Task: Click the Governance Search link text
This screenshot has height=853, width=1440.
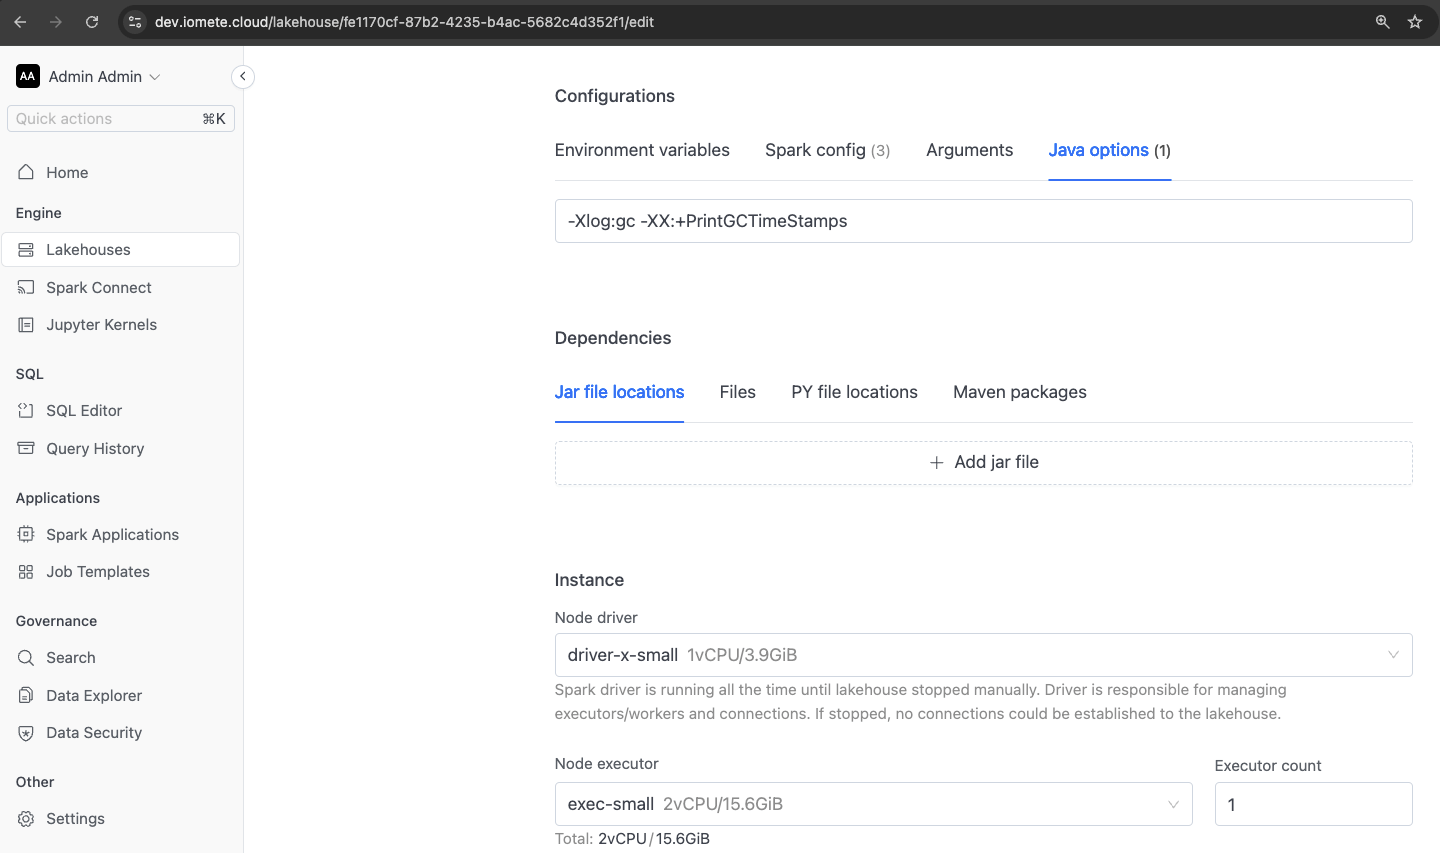Action: point(71,658)
